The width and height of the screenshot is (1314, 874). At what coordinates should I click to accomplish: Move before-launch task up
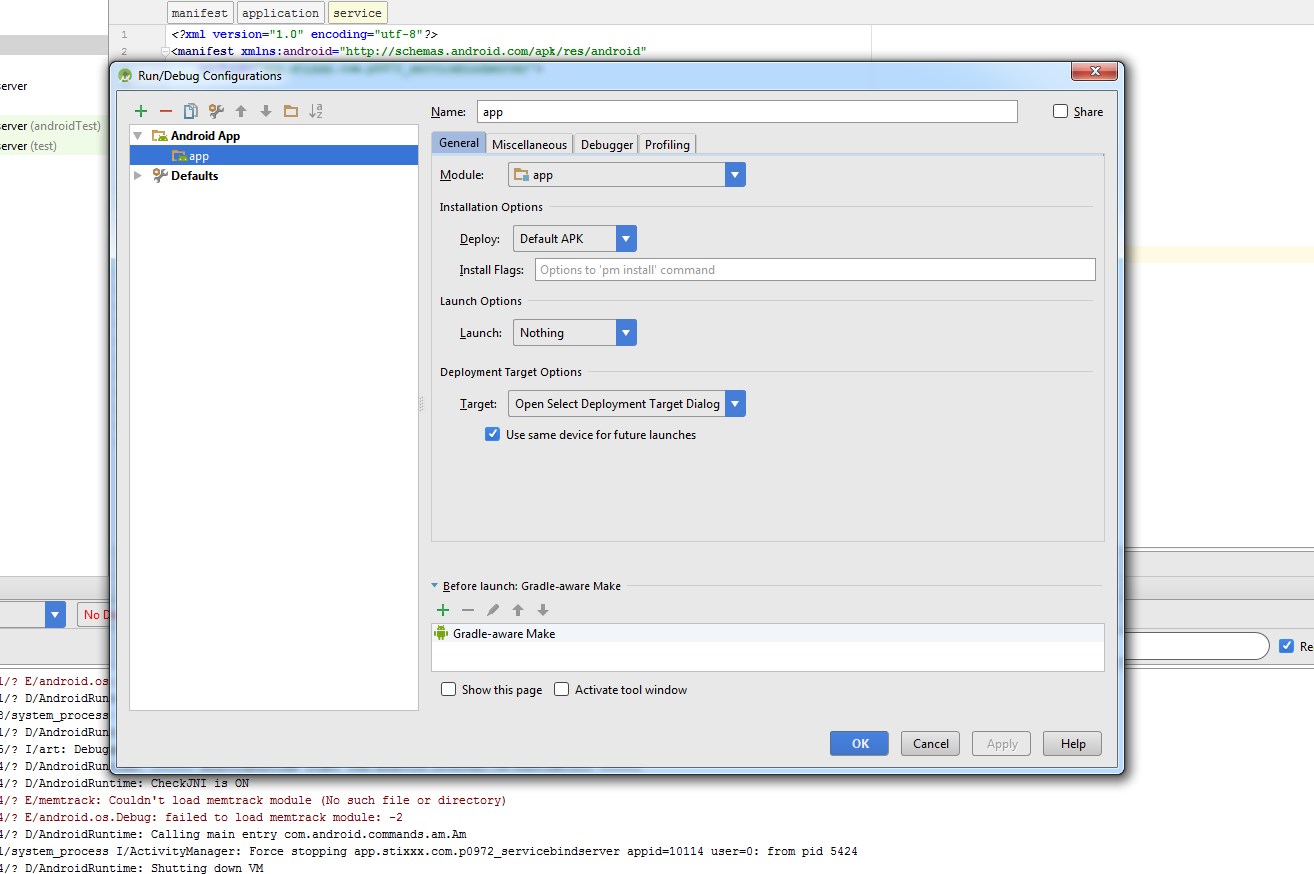pos(518,610)
